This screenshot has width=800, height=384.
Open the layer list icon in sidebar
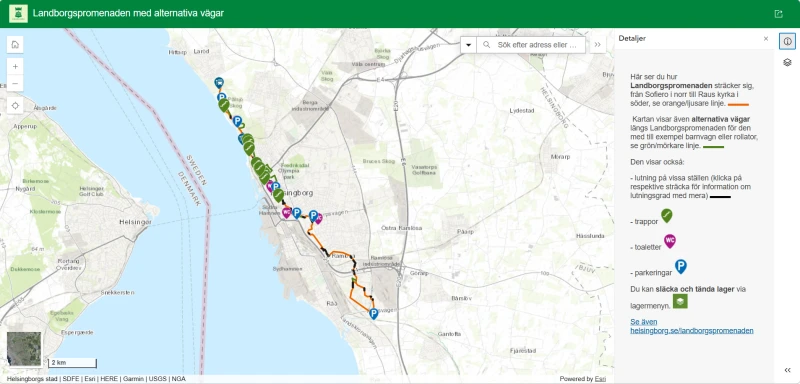787,62
